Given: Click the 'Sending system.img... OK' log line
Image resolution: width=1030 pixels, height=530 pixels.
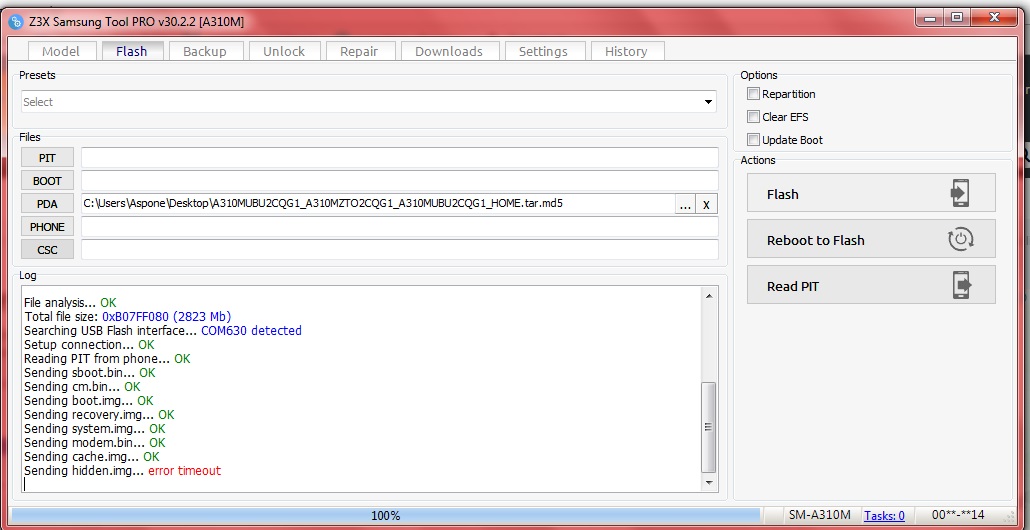Looking at the screenshot, I should [x=95, y=428].
